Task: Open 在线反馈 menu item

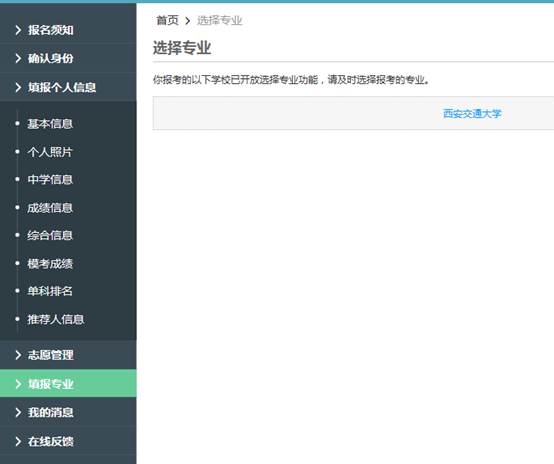Action: pos(68,441)
